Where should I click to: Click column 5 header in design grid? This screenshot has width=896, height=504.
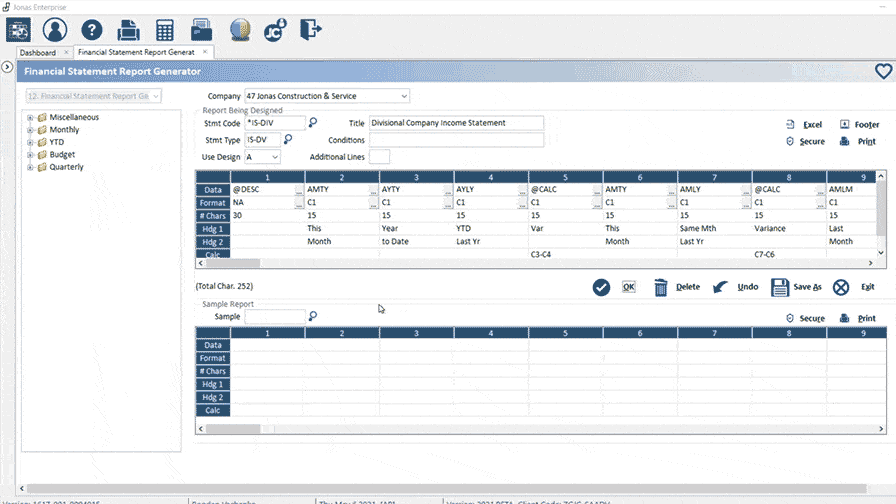tap(565, 177)
